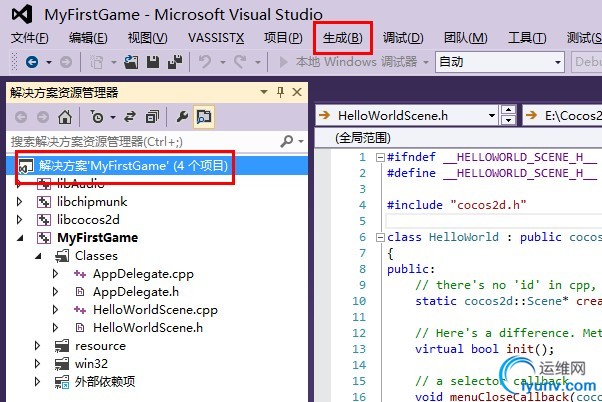
Task: Click the Undo toolbar icon
Action: coord(205,62)
